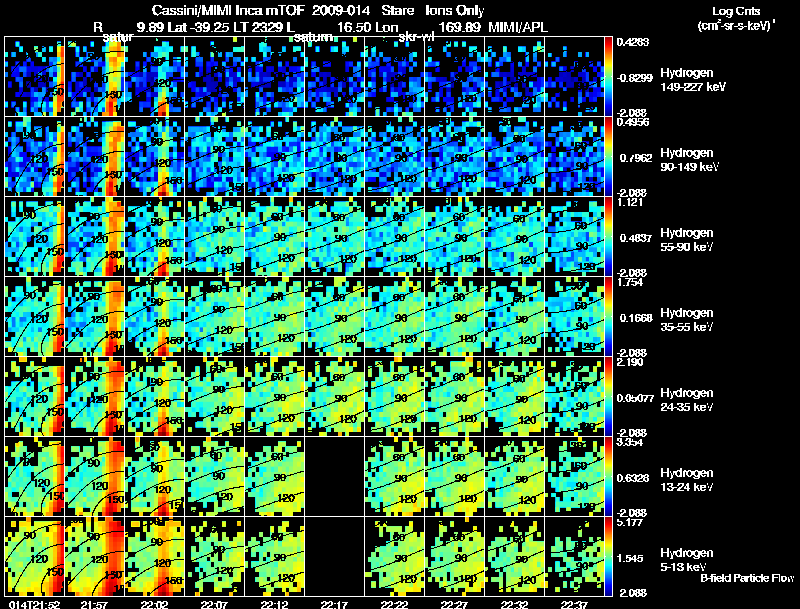Image resolution: width=800 pixels, height=609 pixels.
Task: Click the 'B-field Particle Flow' caption
Action: tap(747, 578)
